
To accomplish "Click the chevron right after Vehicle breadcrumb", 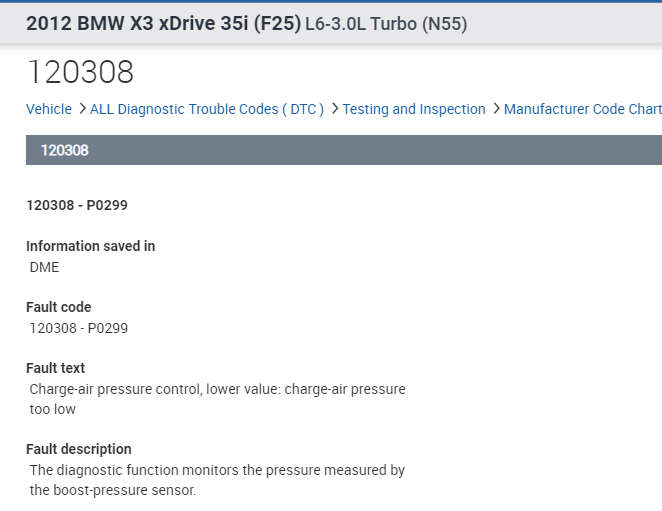I will pos(81,109).
